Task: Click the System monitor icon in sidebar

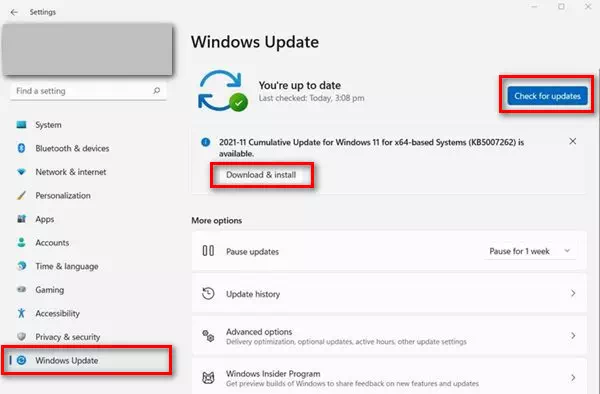Action: click(21, 125)
